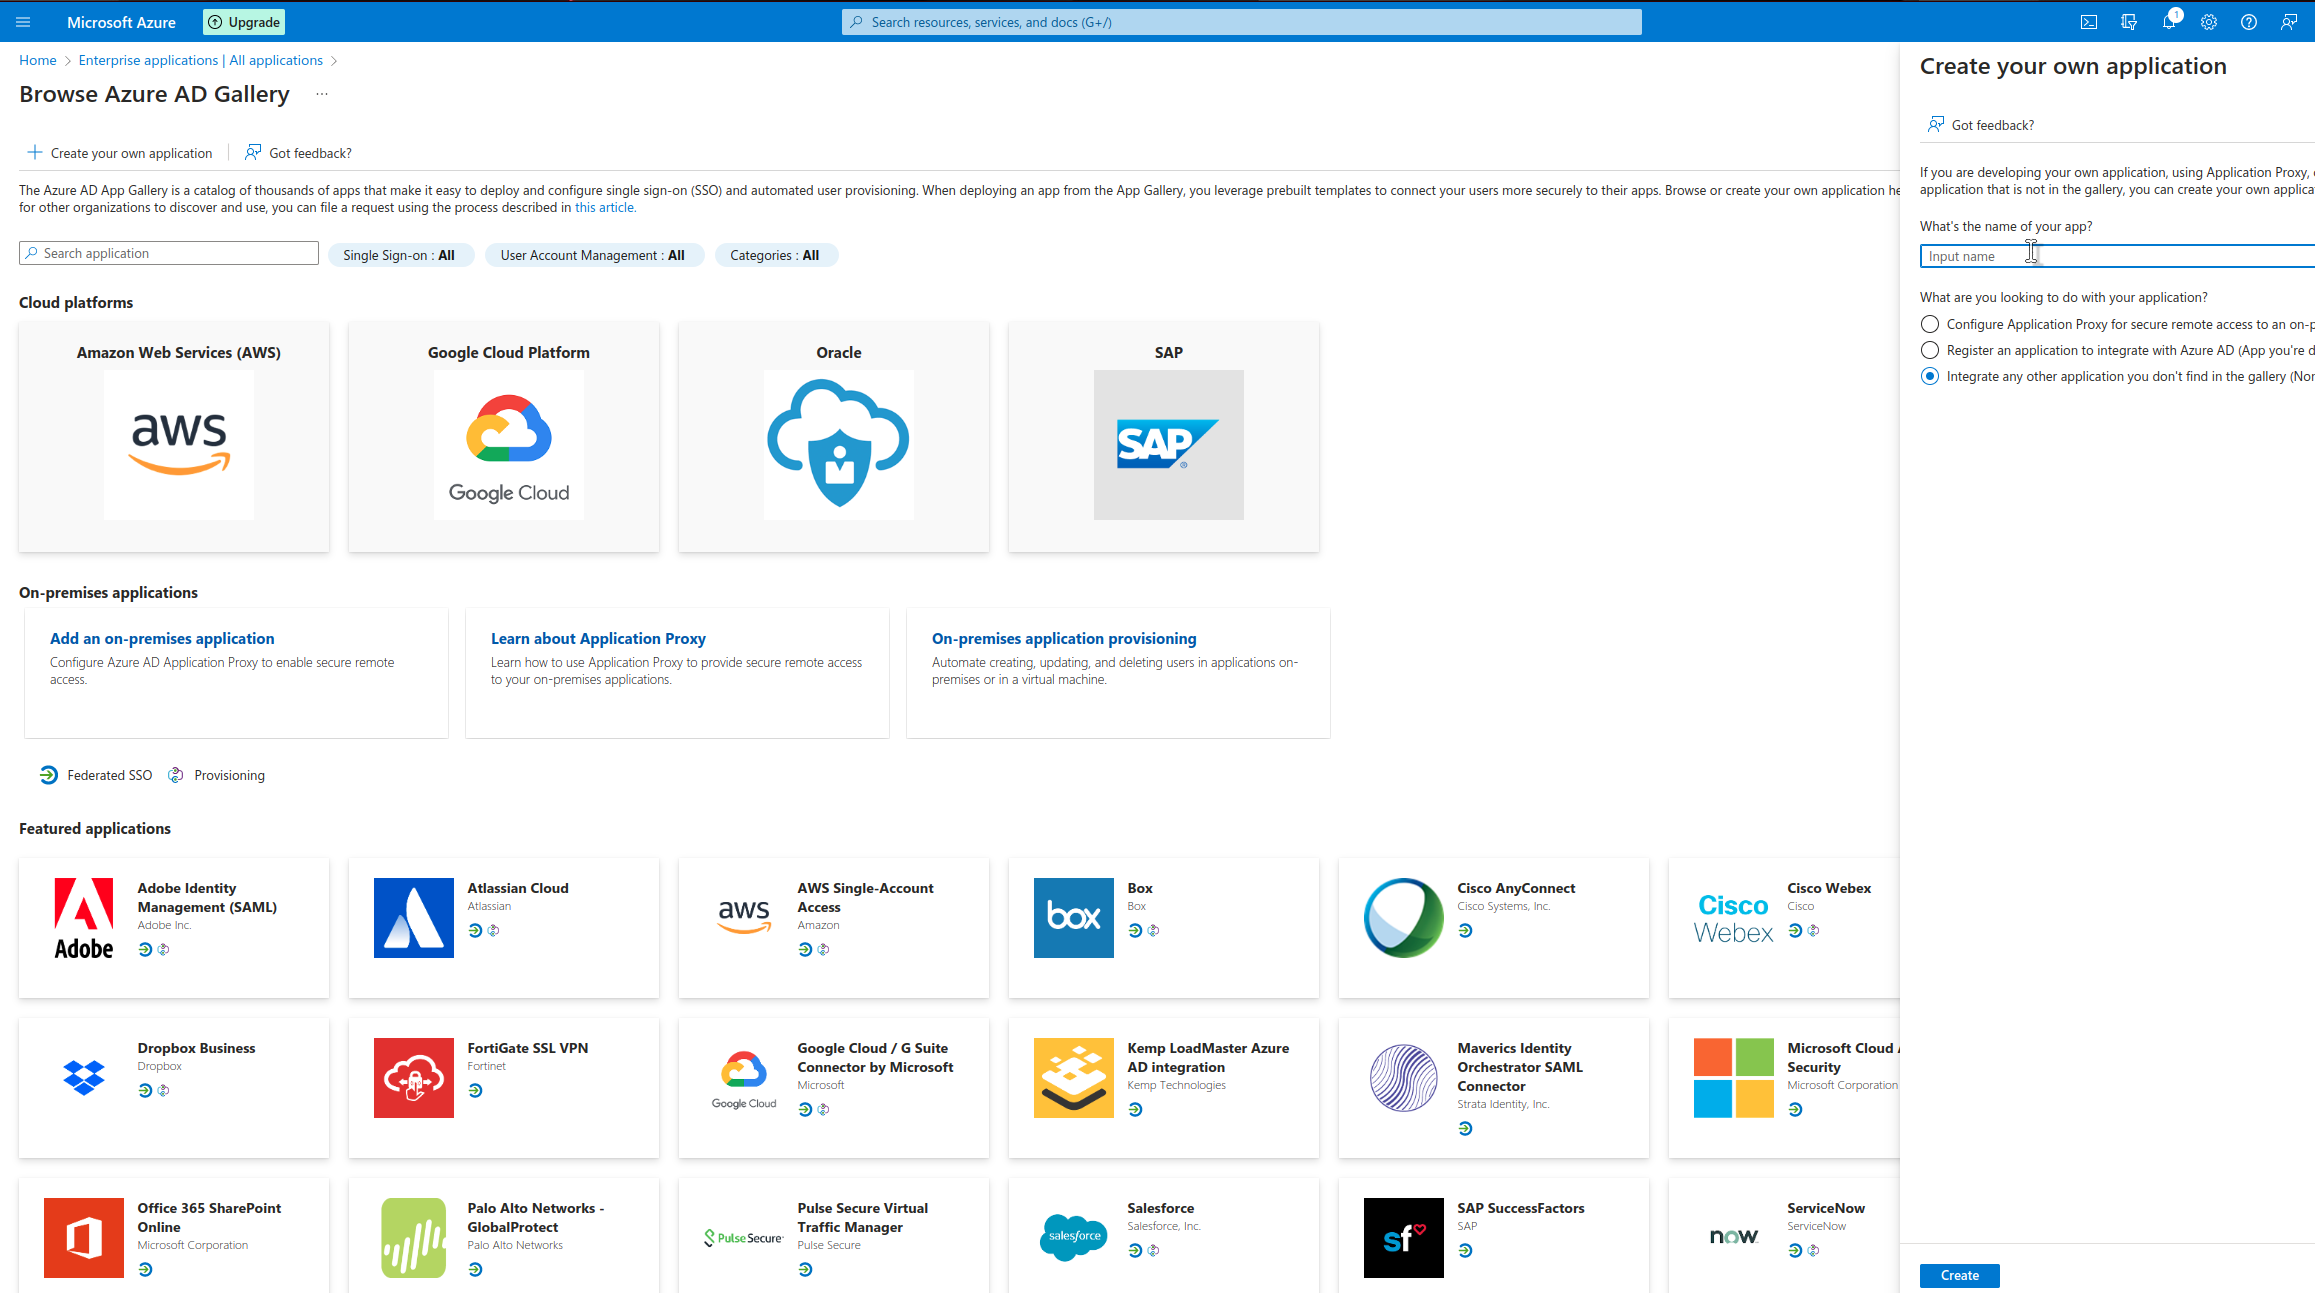Select the Box app logo
Image resolution: width=2315 pixels, height=1293 pixels.
(x=1074, y=918)
